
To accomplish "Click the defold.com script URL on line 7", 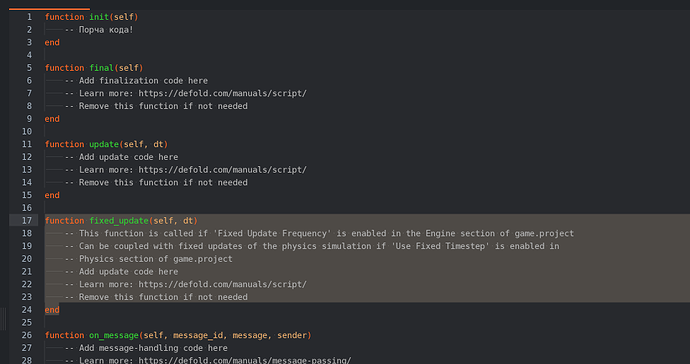I will 223,93.
